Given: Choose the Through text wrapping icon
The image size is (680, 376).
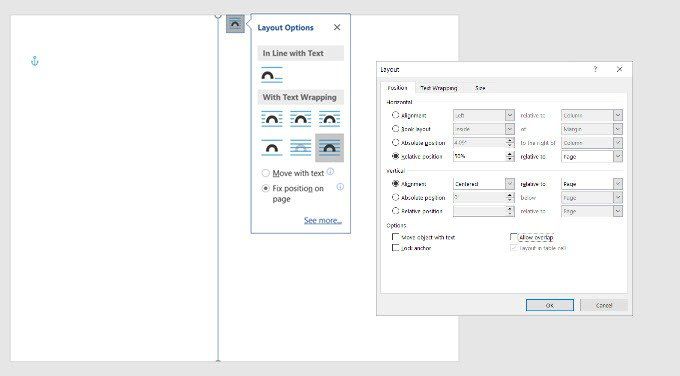Looking at the screenshot, I should 329,118.
